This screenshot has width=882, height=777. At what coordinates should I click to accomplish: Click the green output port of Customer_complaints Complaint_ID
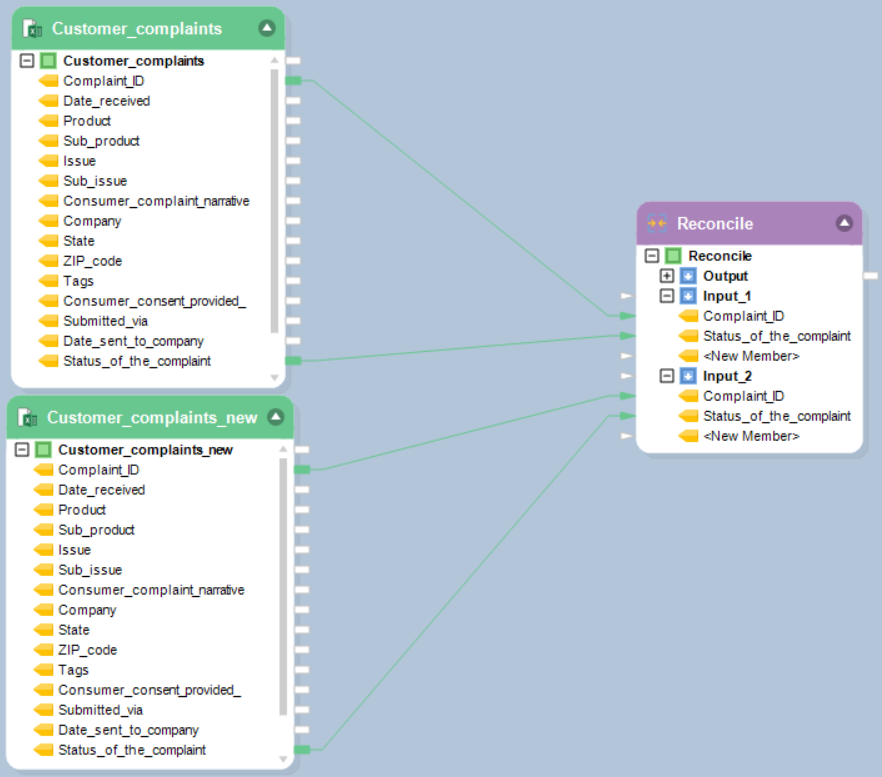coord(293,81)
